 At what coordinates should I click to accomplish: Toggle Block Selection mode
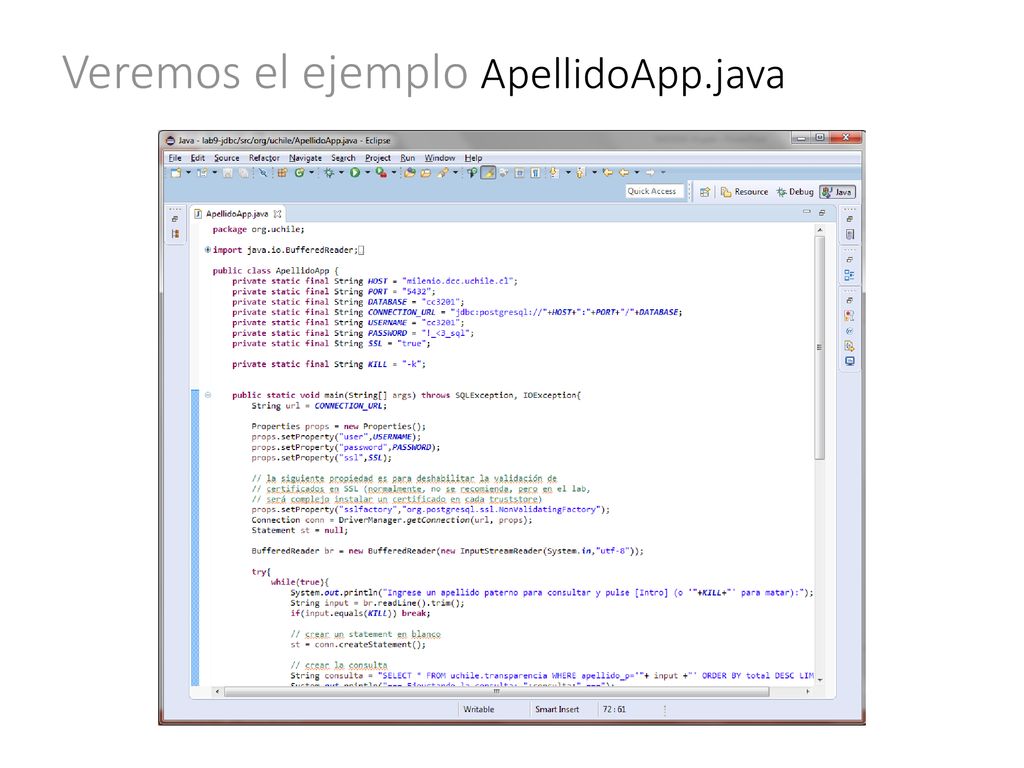(519, 172)
